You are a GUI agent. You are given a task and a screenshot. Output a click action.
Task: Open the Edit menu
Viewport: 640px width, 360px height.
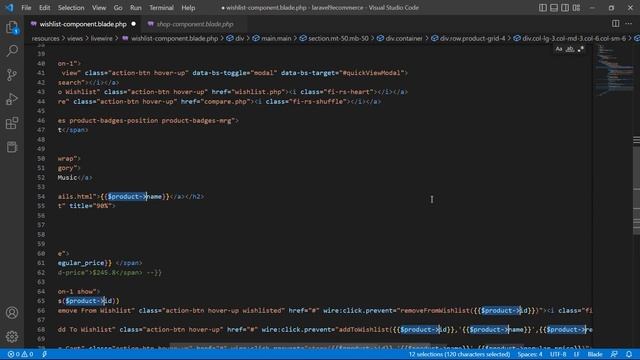point(44,8)
